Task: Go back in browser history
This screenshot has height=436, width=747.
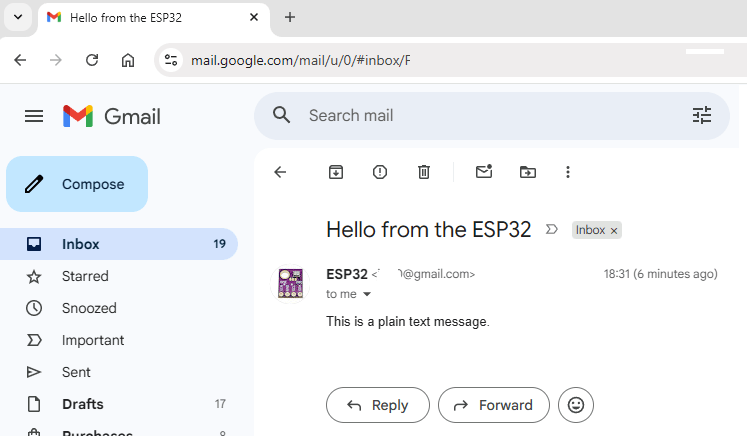Action: pos(20,60)
